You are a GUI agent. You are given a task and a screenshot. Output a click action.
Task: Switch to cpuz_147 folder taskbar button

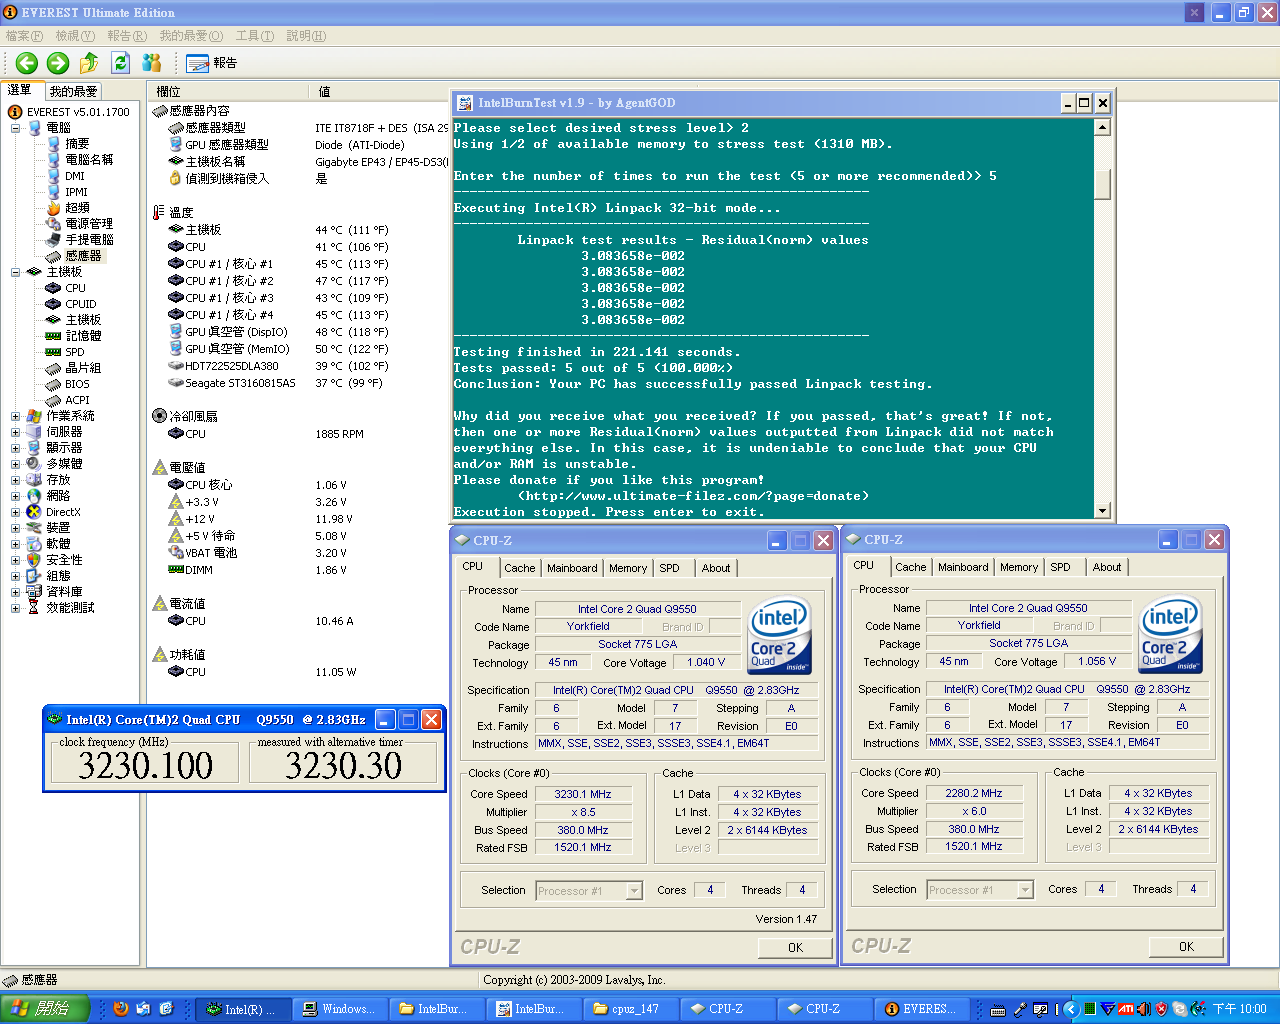633,1009
